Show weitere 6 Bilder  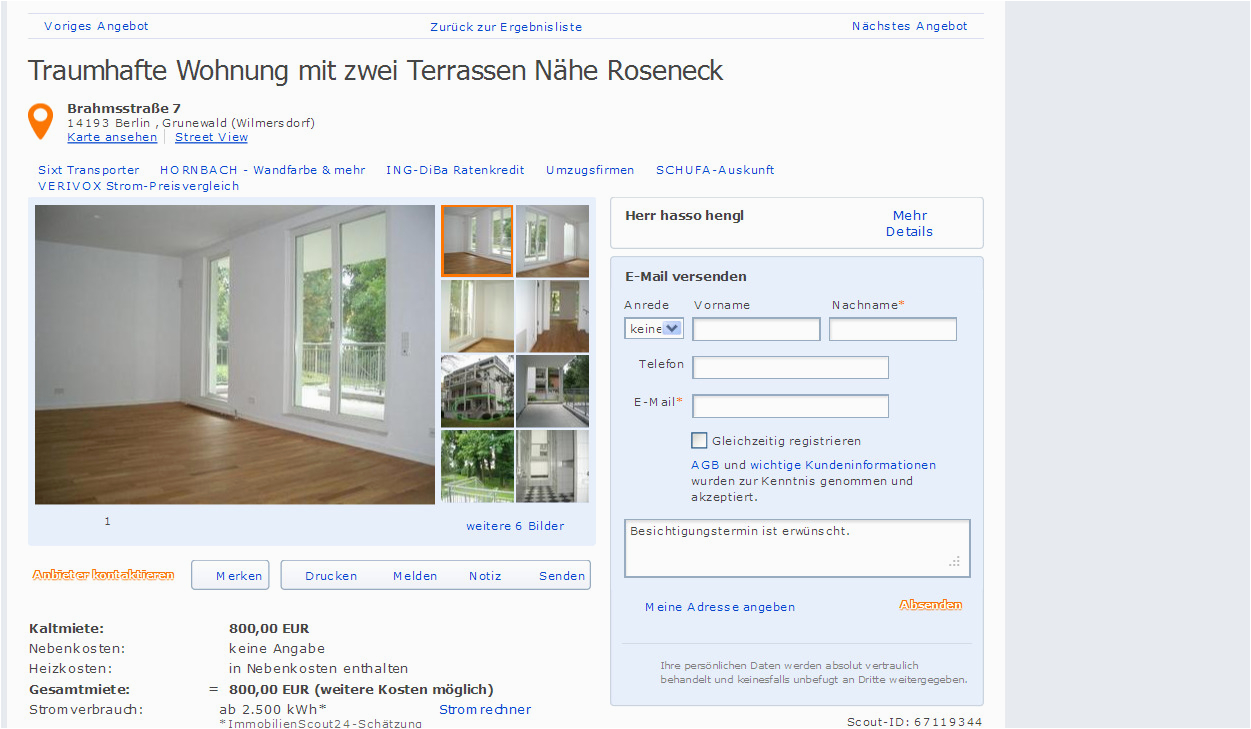(x=515, y=526)
